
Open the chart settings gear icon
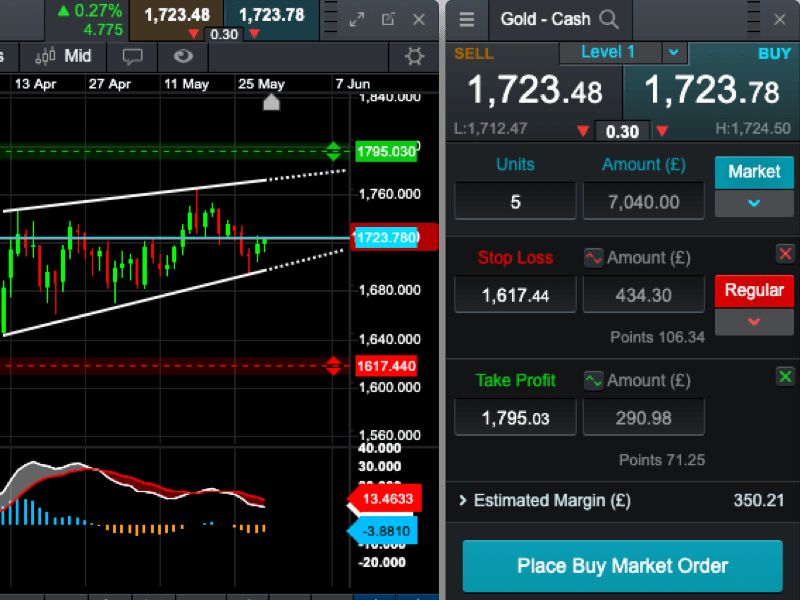tap(414, 57)
